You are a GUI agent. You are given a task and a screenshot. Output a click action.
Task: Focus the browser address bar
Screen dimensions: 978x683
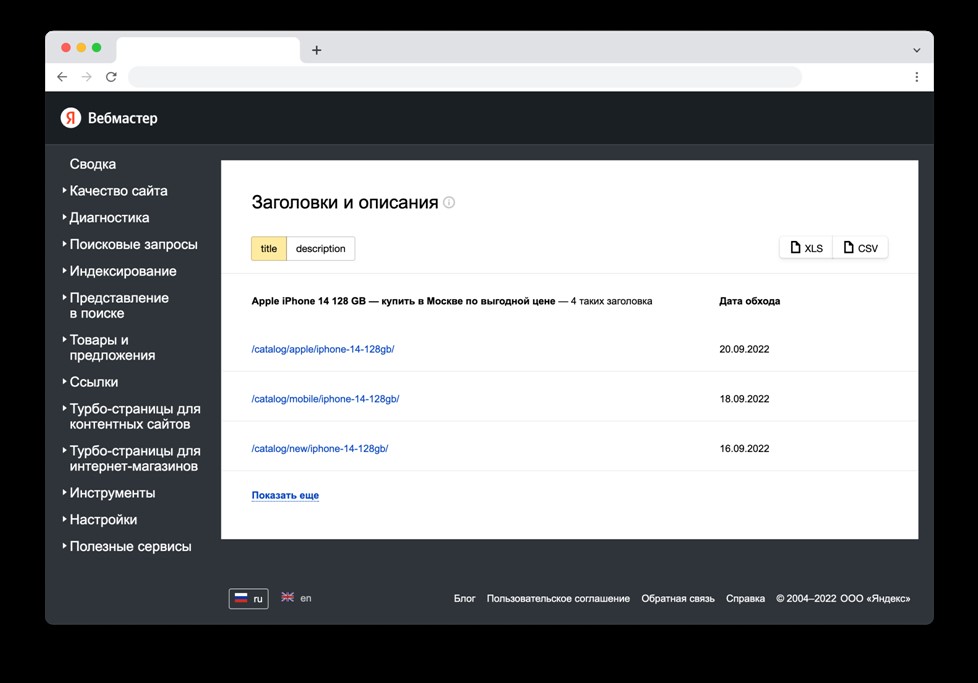465,77
